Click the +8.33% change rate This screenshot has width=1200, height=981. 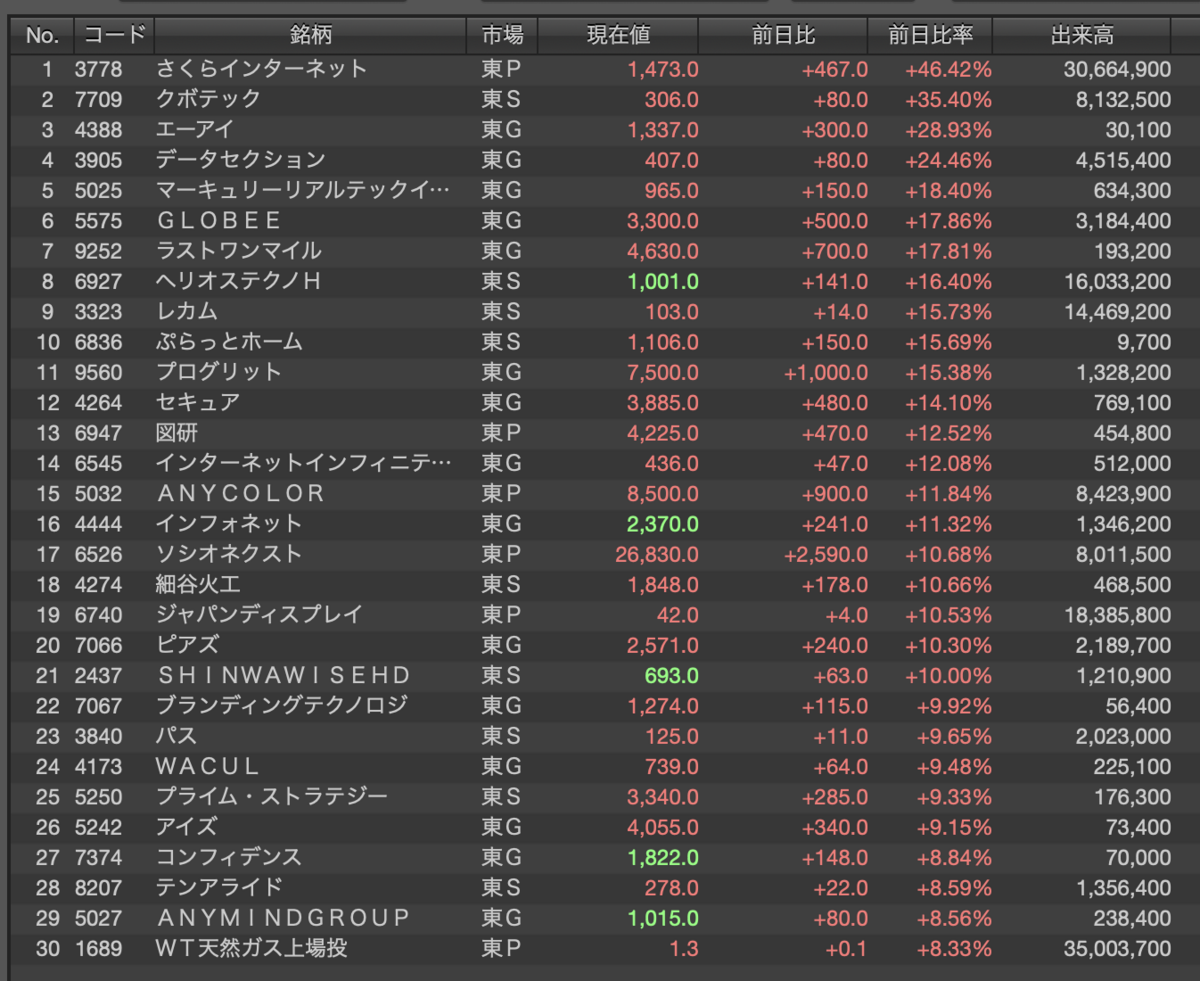pyautogui.click(x=954, y=948)
